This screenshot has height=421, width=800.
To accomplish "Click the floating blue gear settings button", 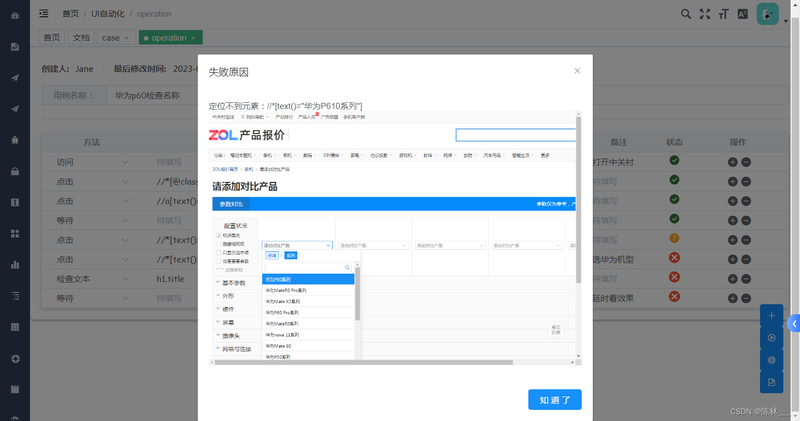I will coord(771,360).
